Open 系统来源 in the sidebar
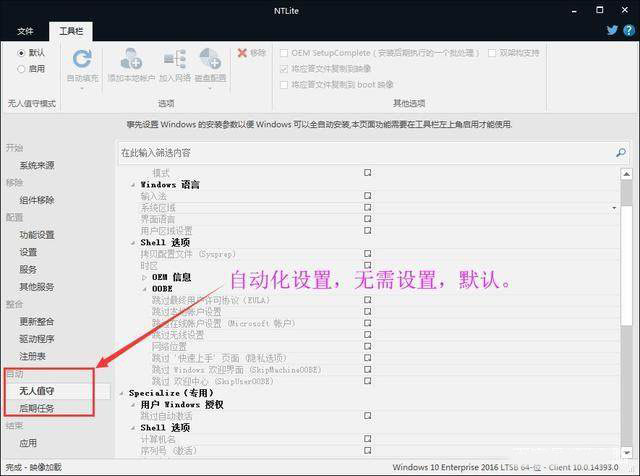This screenshot has width=640, height=476. [x=37, y=165]
